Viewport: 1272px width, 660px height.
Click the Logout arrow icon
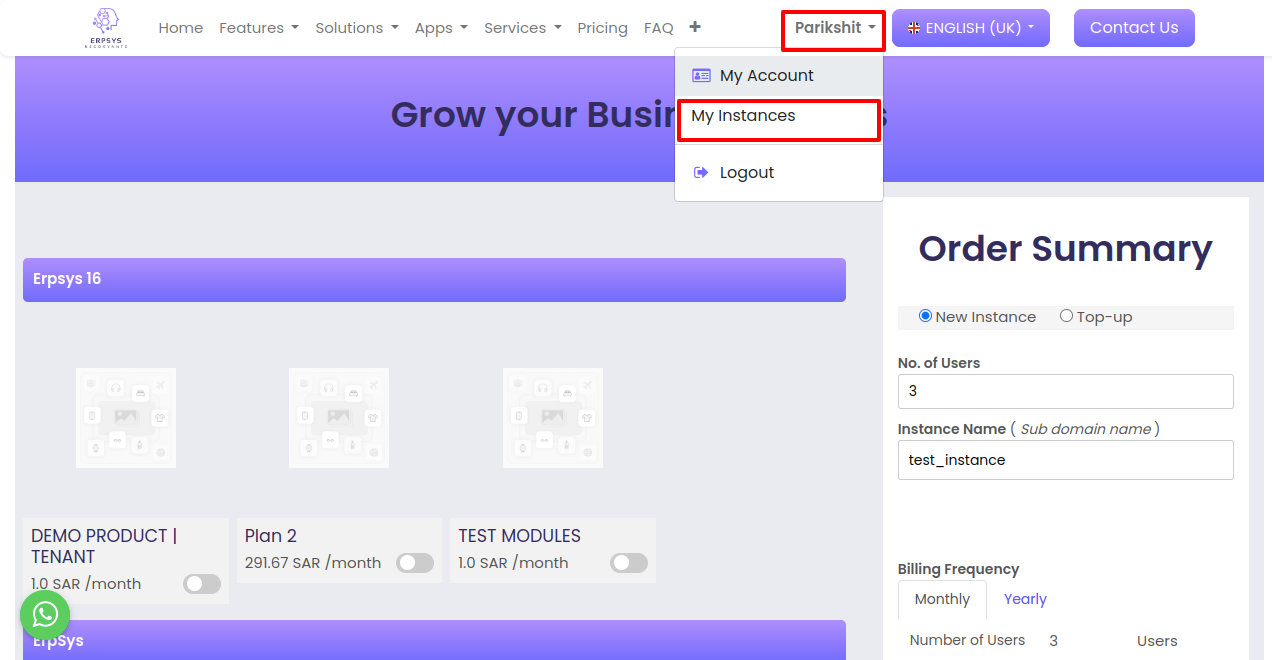701,173
